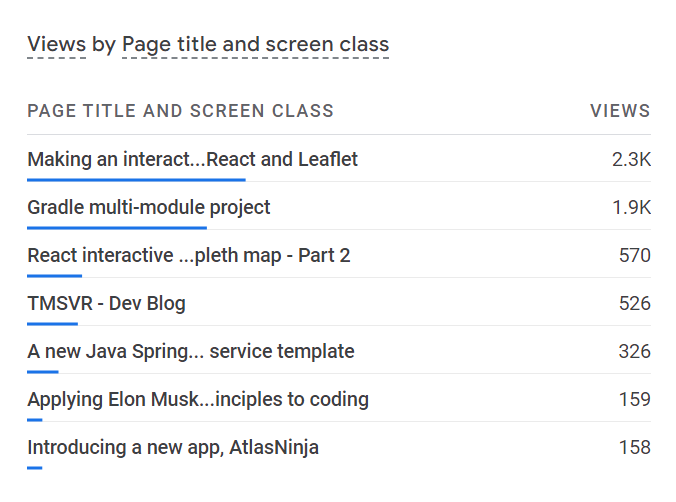
Task: Select 'Gradle multi-module project' row
Action: pyautogui.click(x=149, y=207)
